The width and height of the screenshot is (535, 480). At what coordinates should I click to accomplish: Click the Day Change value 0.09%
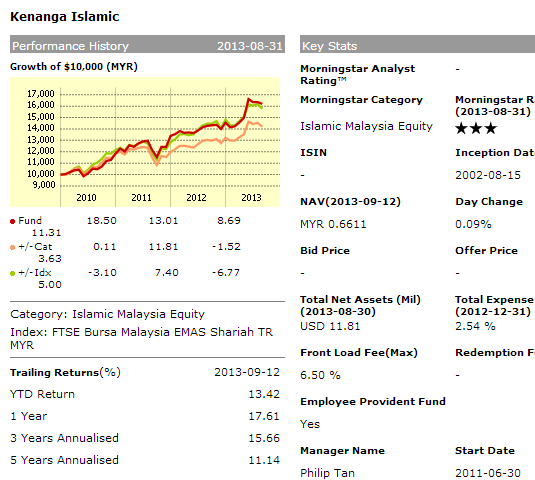tap(473, 224)
